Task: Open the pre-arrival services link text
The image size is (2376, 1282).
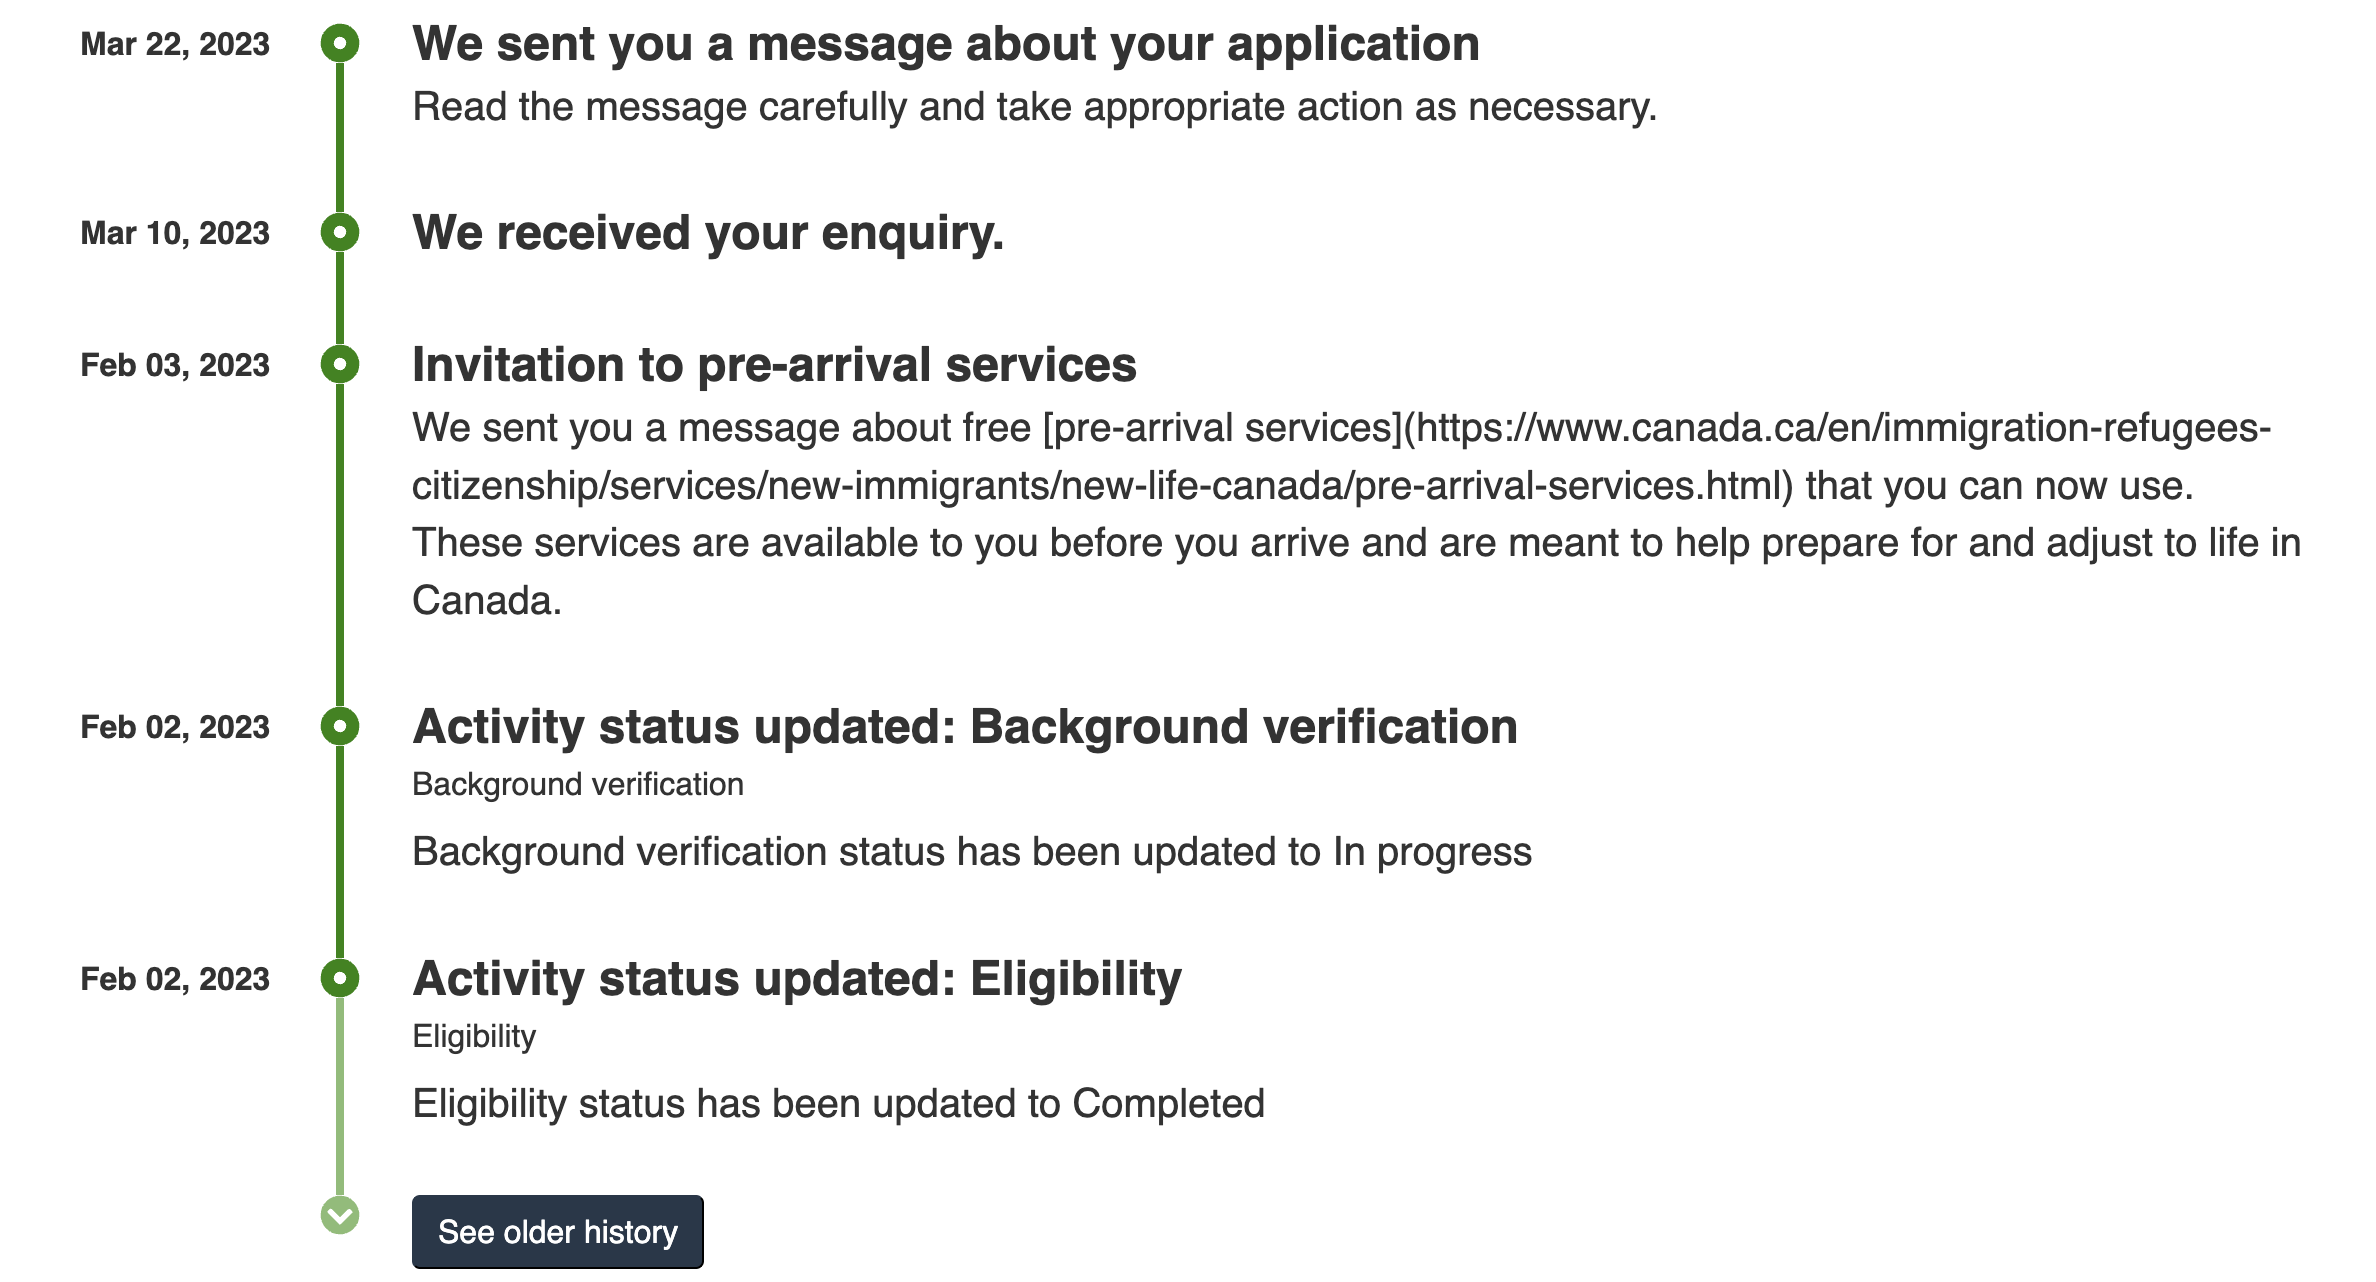Action: coord(1222,428)
